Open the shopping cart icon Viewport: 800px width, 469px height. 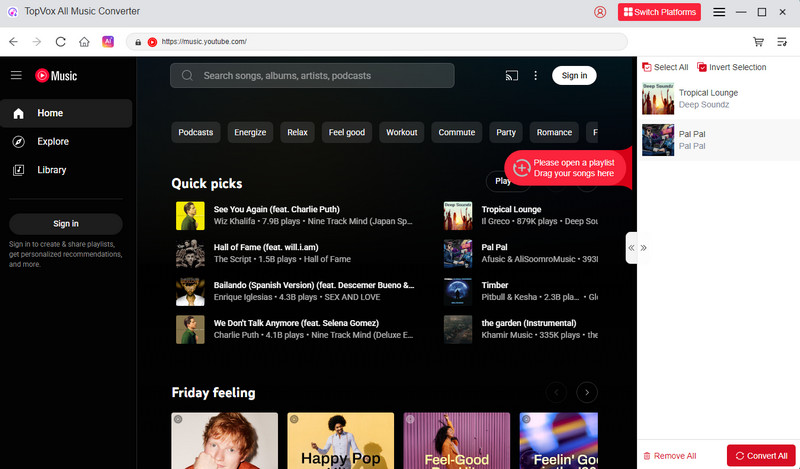pos(758,42)
